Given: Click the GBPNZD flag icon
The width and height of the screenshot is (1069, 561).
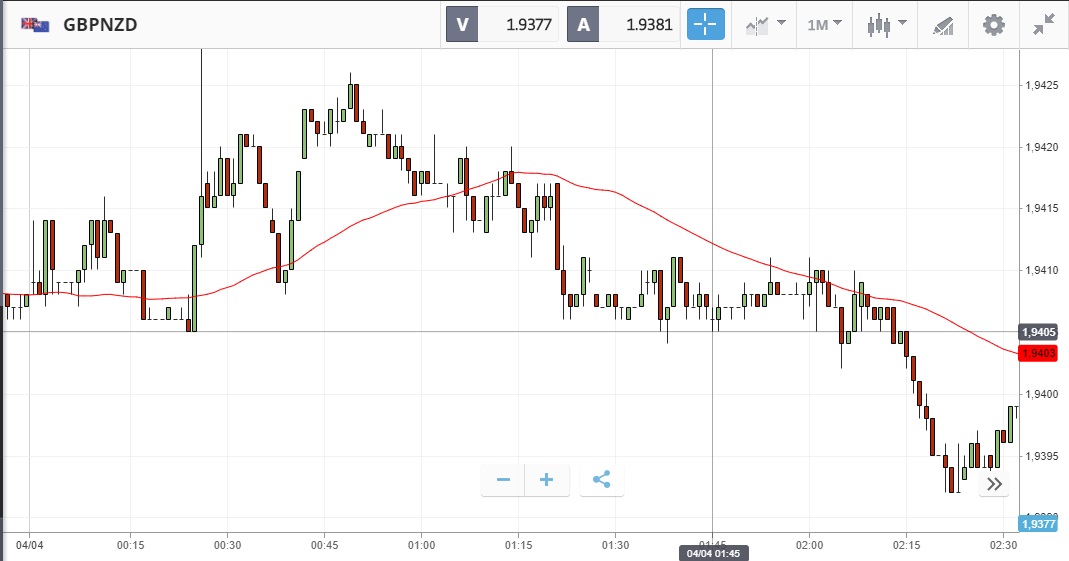Looking at the screenshot, I should [x=36, y=25].
